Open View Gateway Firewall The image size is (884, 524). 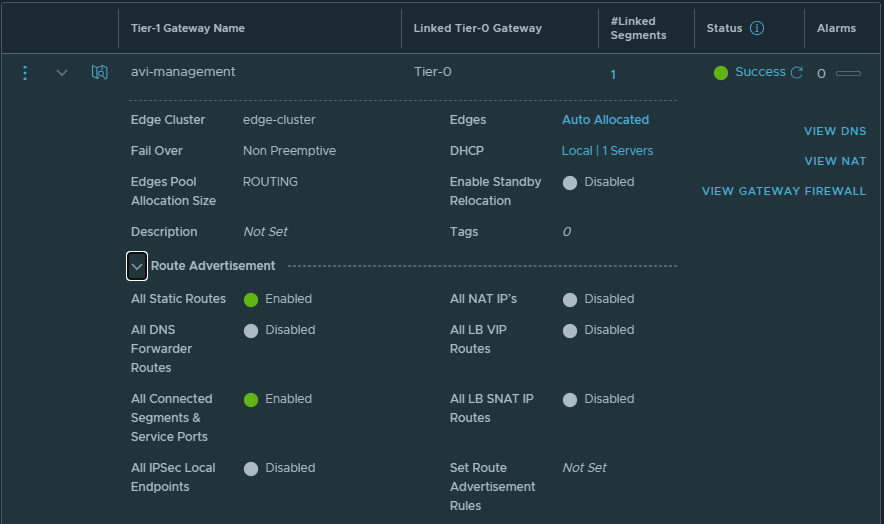784,191
